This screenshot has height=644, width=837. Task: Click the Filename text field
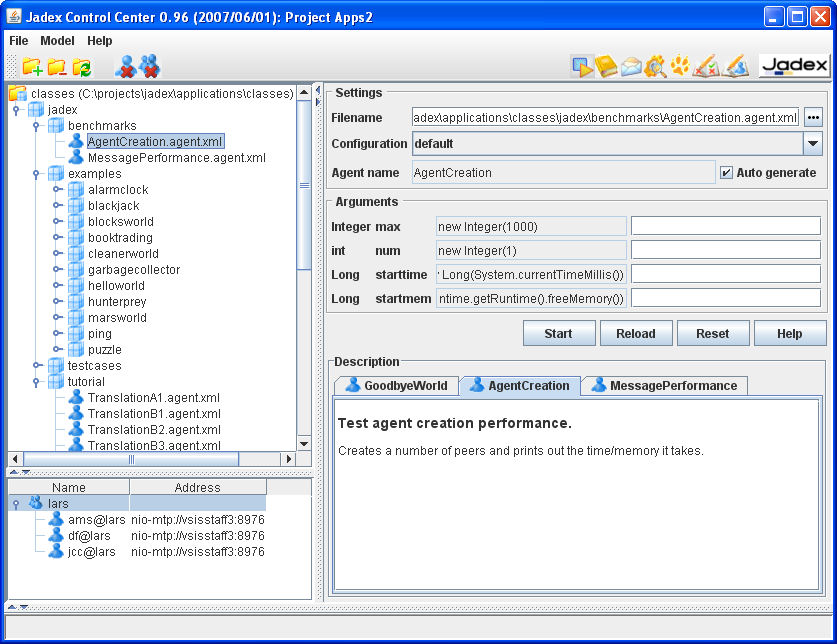[x=605, y=117]
